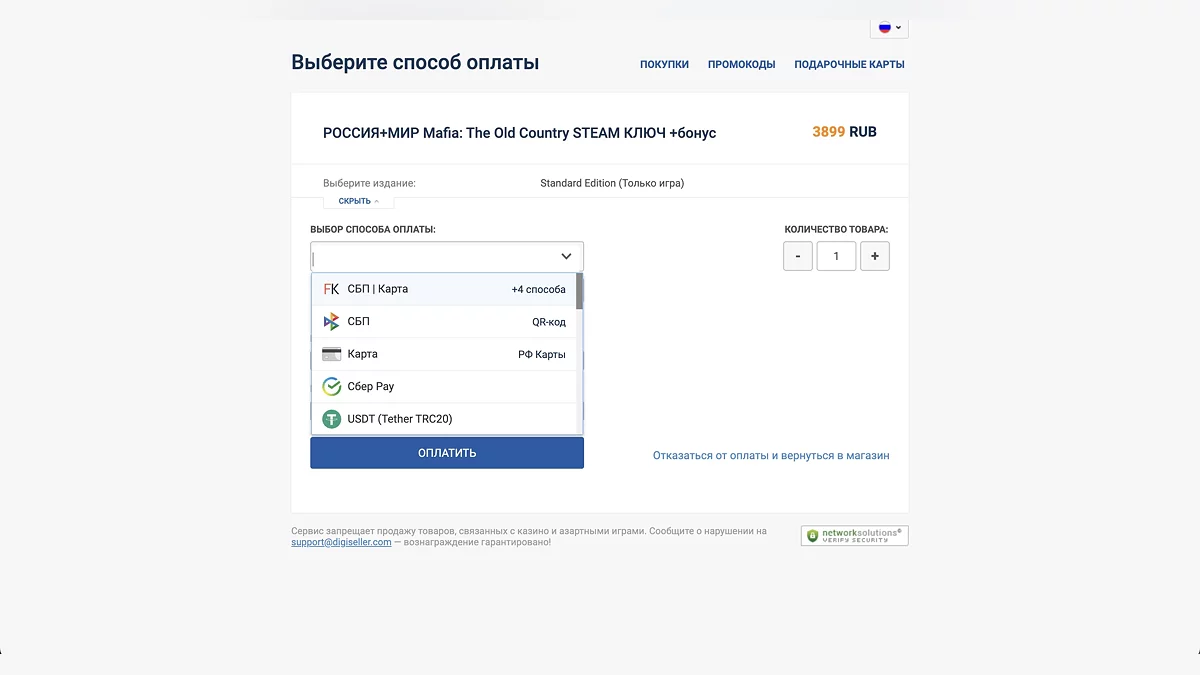1200x675 pixels.
Task: Open support@digiseller.com email link
Action: point(341,542)
